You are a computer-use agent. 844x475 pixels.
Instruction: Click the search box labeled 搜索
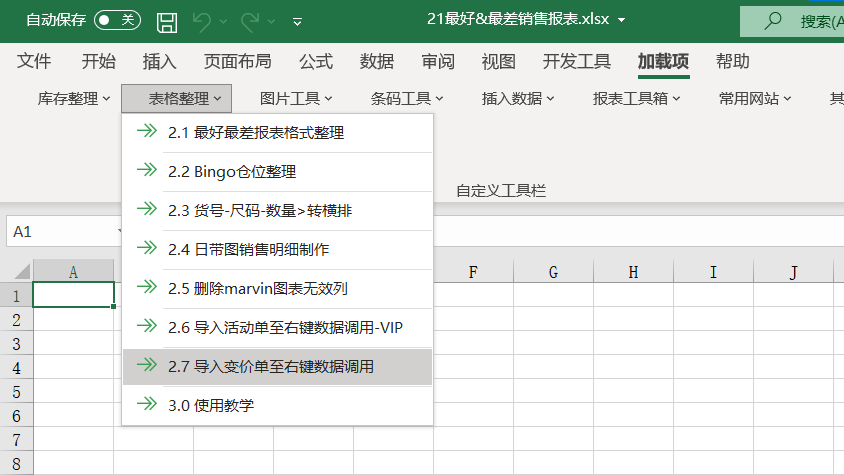(x=792, y=22)
